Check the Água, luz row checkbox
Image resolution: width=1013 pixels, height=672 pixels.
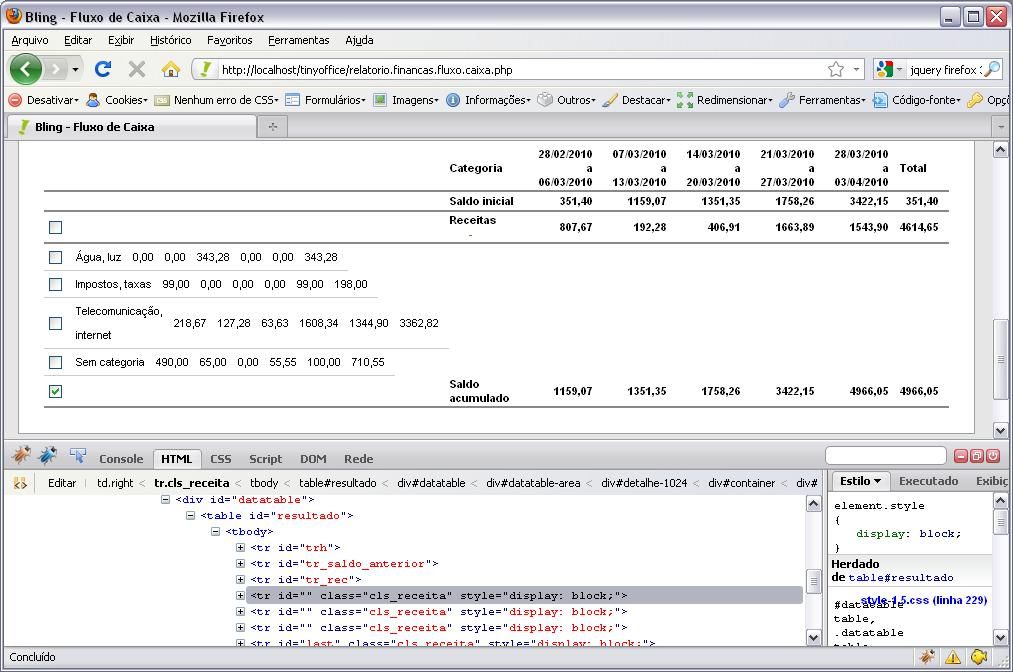pos(56,257)
